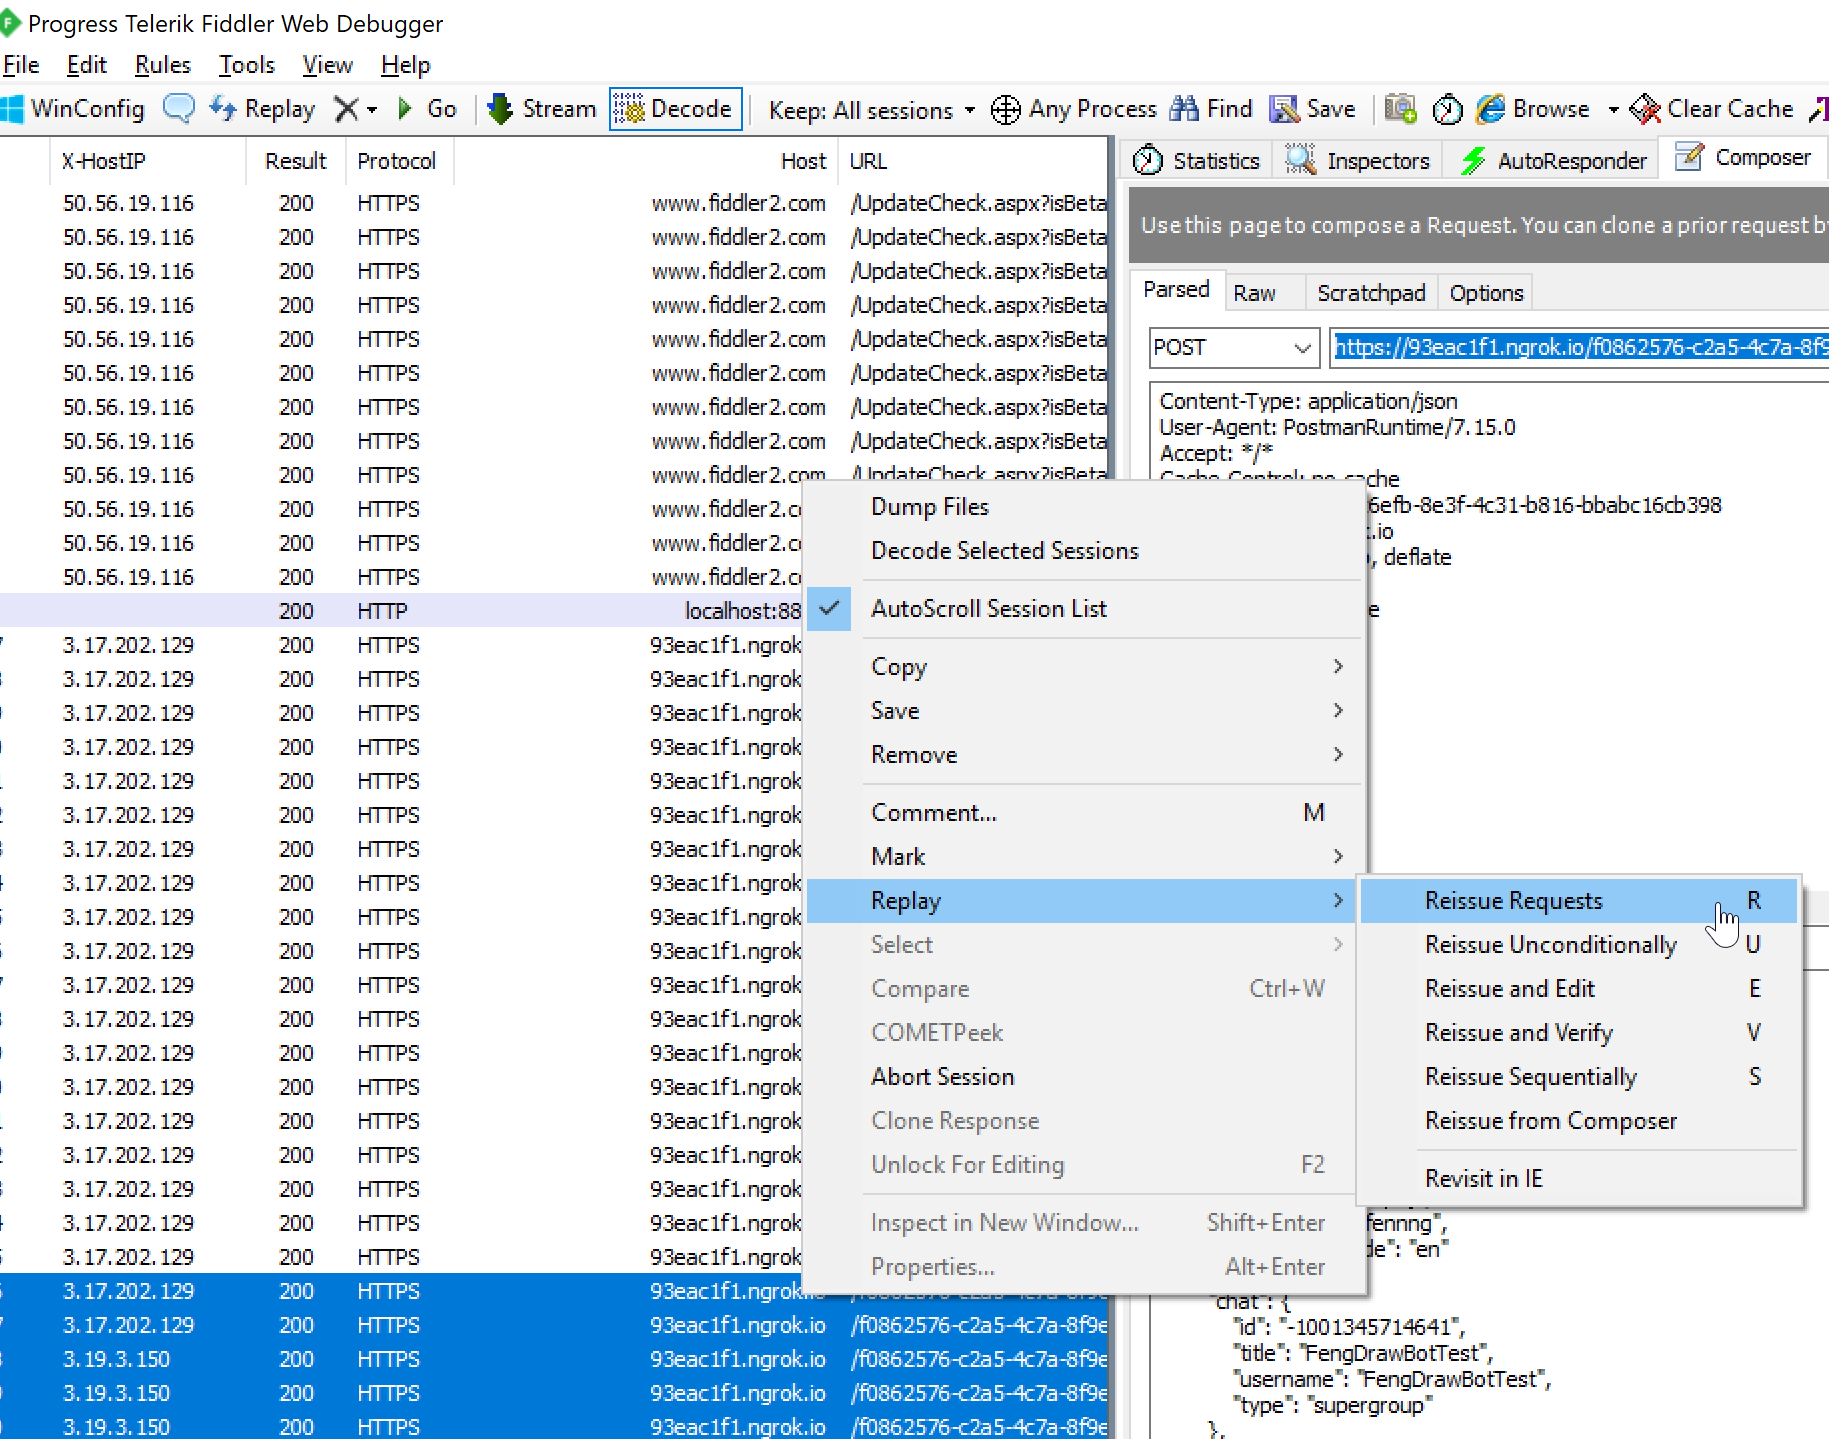Expand the Mark submenu
Image resolution: width=1829 pixels, height=1439 pixels.
(x=1084, y=857)
